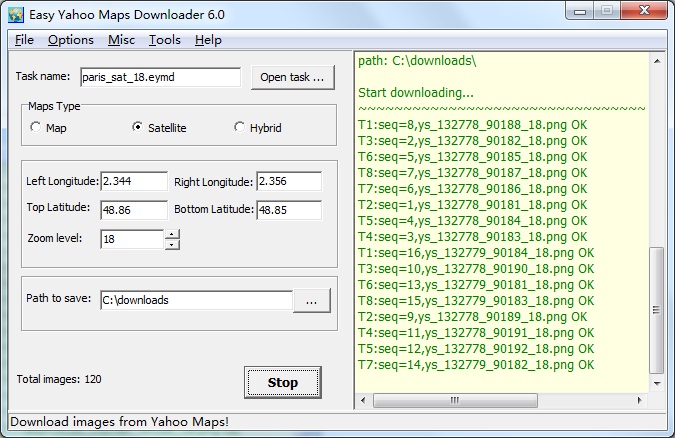Click the 'path: C:\downloads\' log line
Image resolution: width=675 pixels, height=438 pixels.
417,61
